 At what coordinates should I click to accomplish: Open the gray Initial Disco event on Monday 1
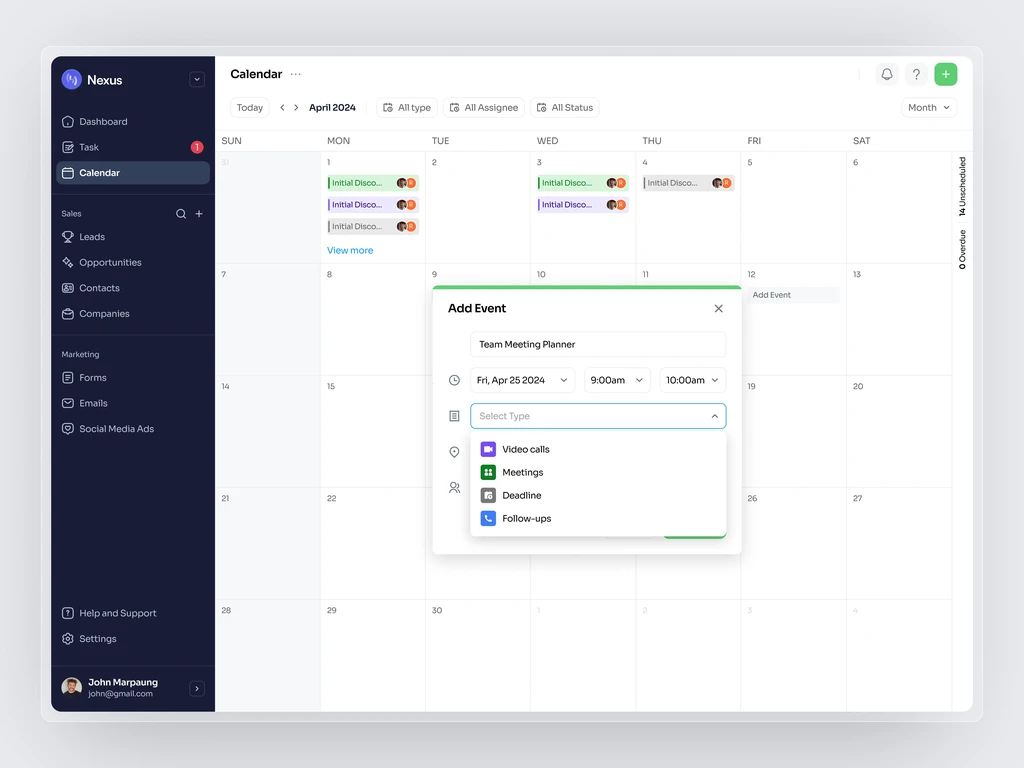[x=373, y=227]
